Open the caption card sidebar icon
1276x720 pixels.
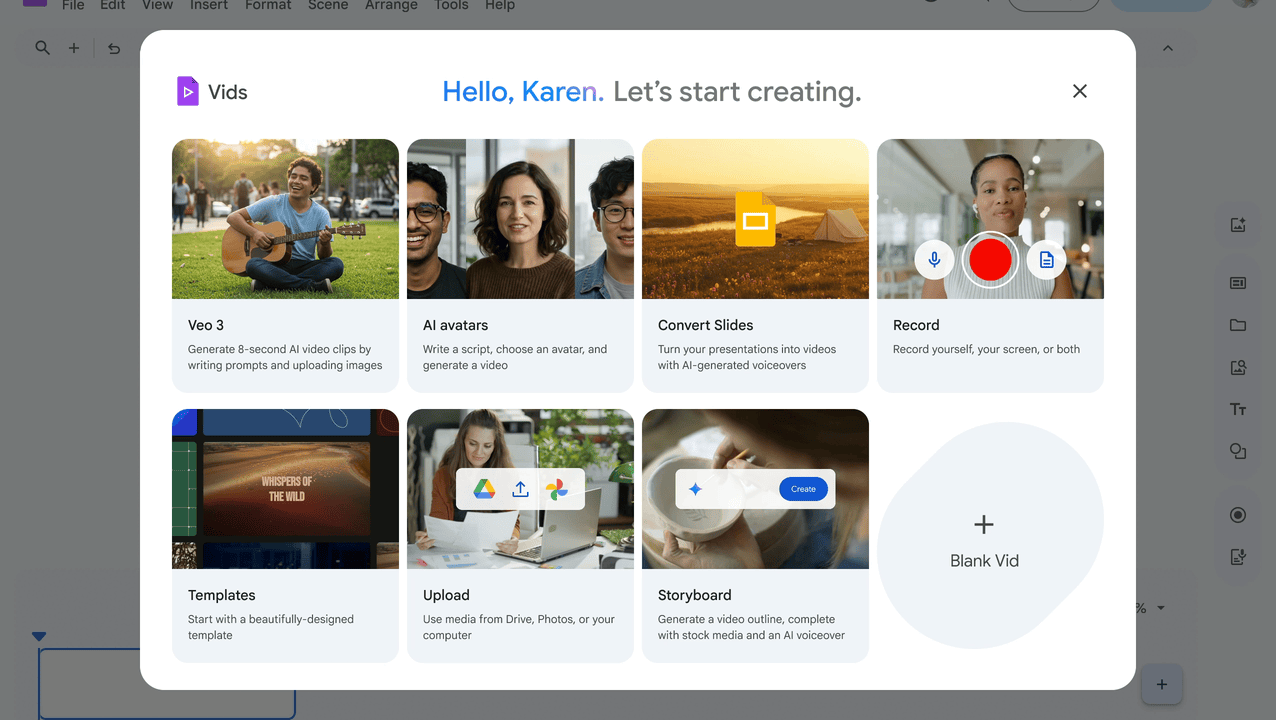tap(1238, 283)
